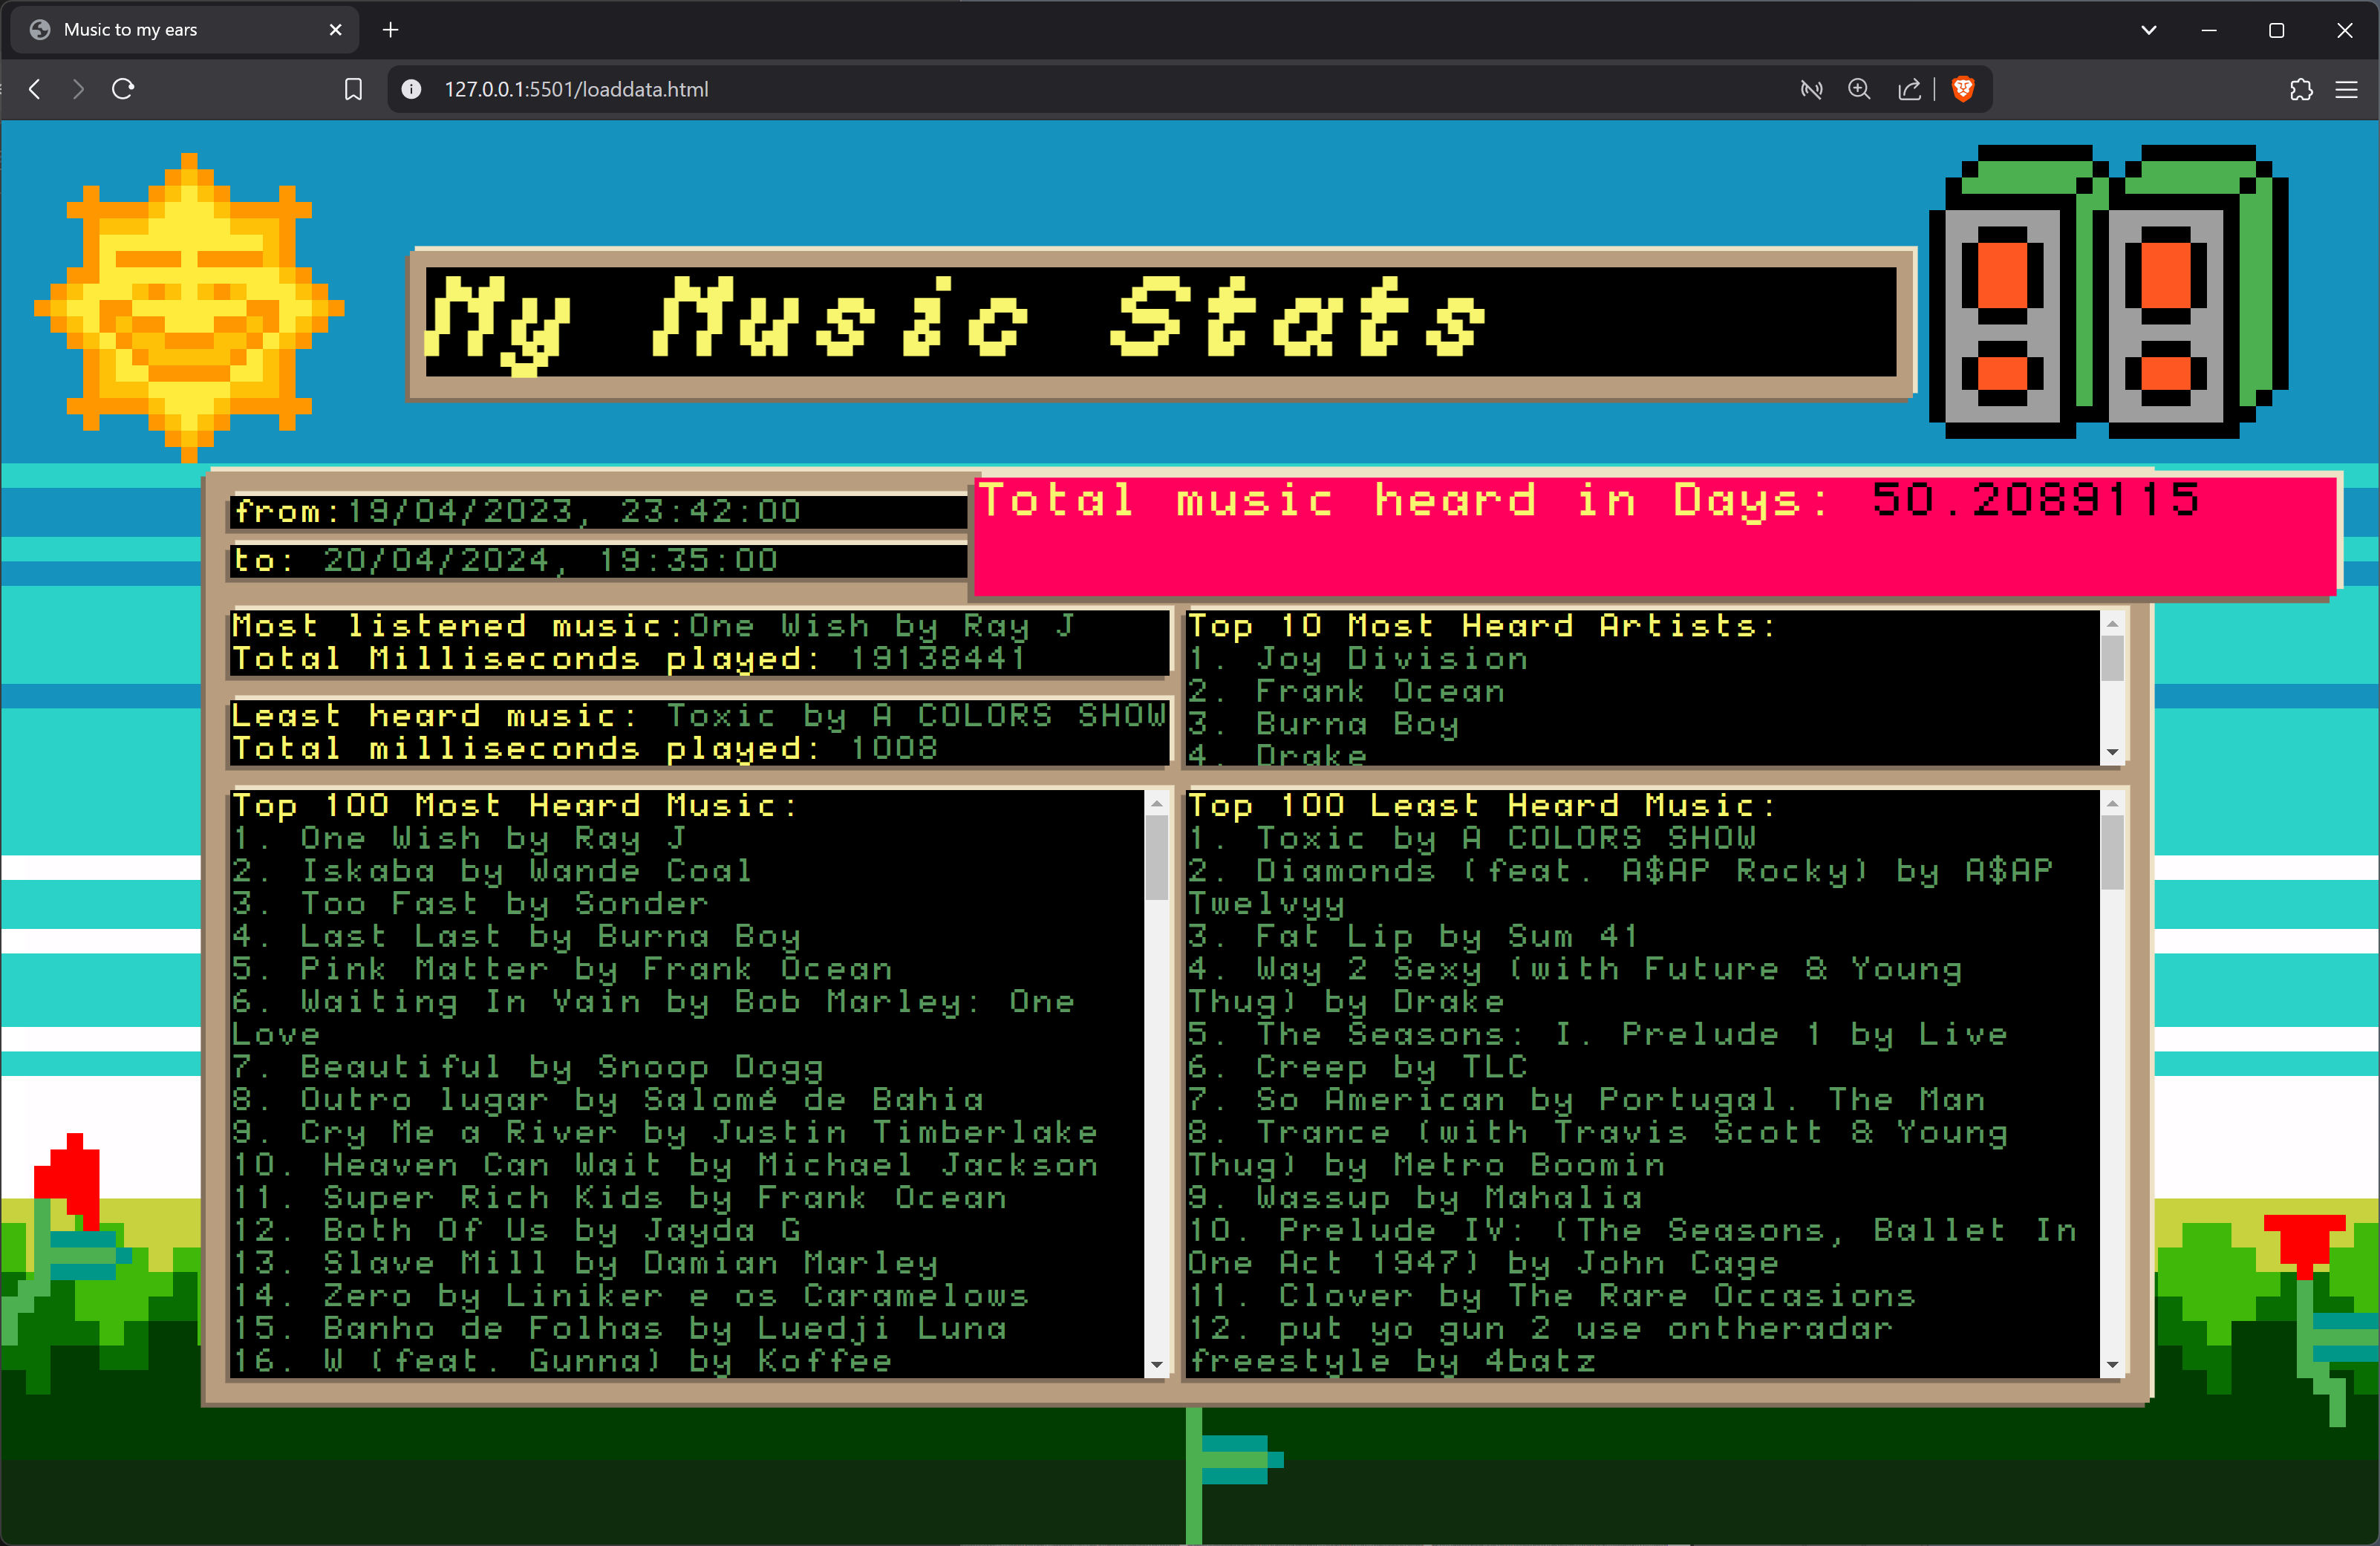Select Iskaba by Wande Coal entry
The image size is (2380, 1546).
(491, 871)
